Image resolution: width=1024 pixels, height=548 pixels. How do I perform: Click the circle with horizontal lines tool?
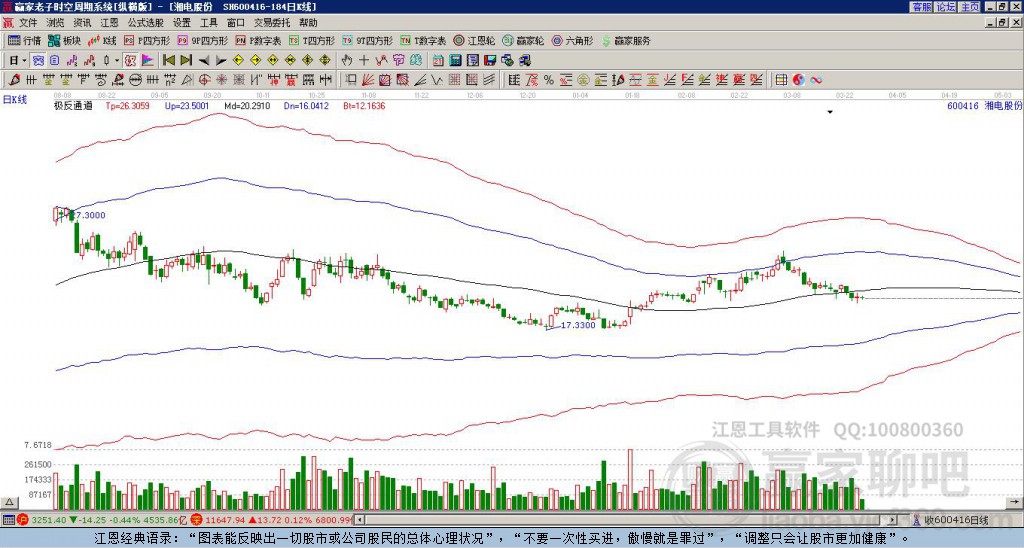[135, 80]
